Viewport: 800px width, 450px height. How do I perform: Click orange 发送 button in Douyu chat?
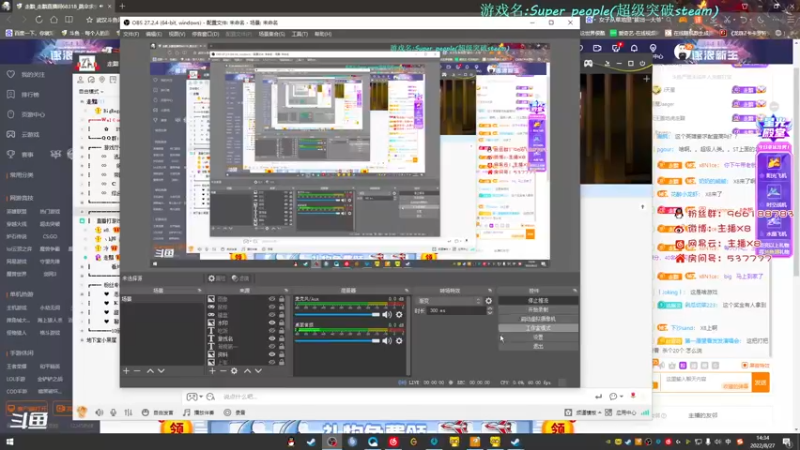coord(761,382)
